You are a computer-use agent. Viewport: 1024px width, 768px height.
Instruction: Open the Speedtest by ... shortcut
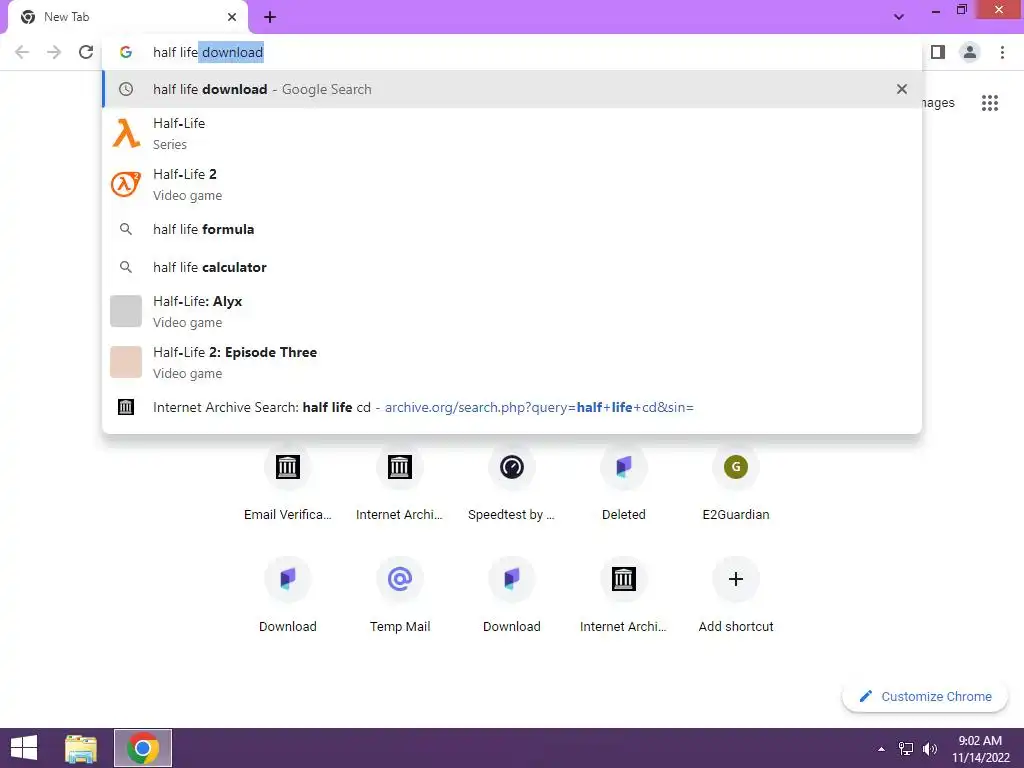coord(511,484)
